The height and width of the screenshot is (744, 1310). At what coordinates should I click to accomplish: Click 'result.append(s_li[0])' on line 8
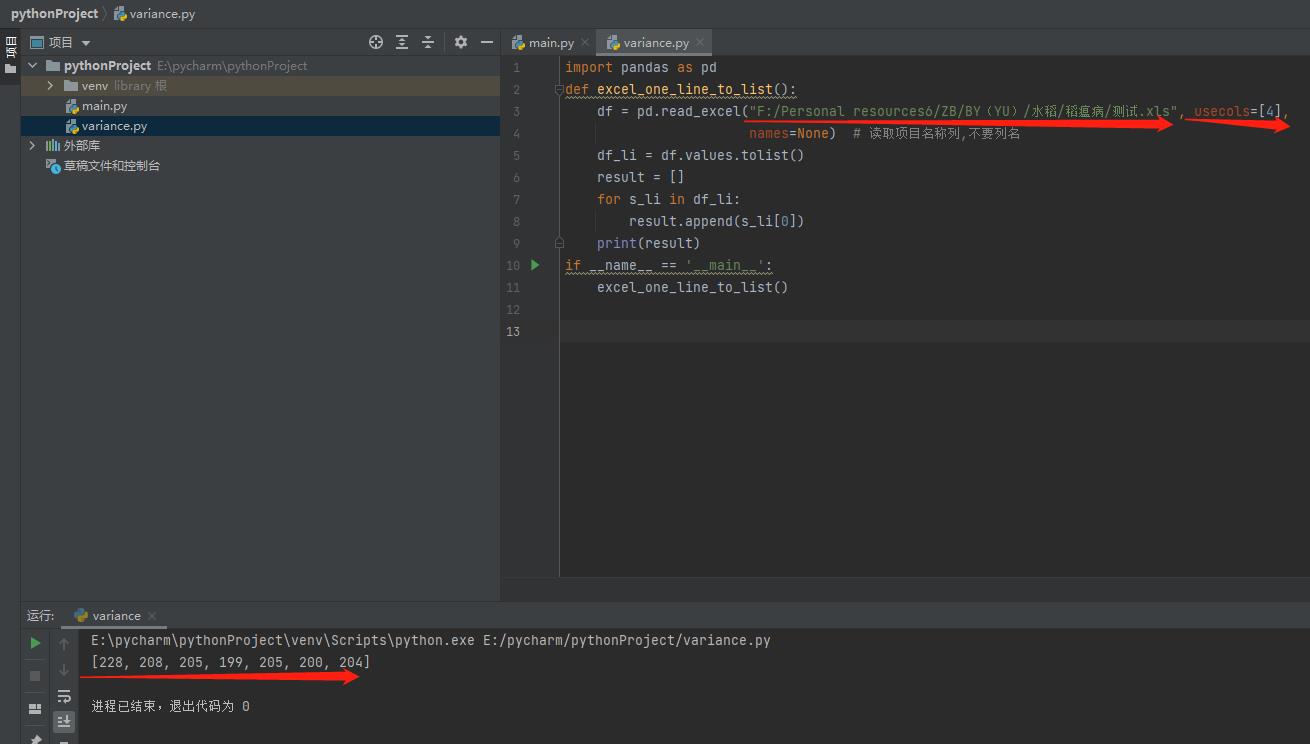[717, 221]
